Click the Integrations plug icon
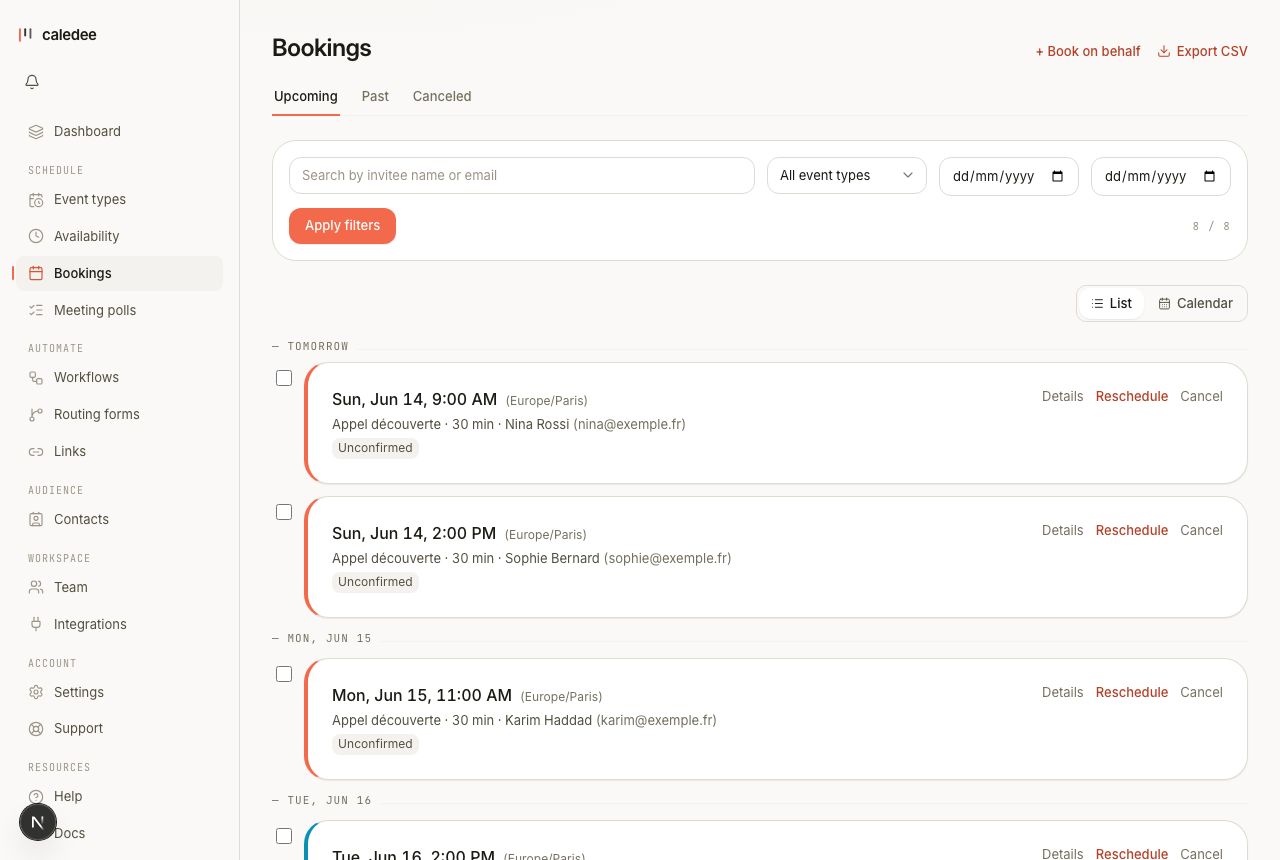Image resolution: width=1280 pixels, height=860 pixels. coord(36,624)
